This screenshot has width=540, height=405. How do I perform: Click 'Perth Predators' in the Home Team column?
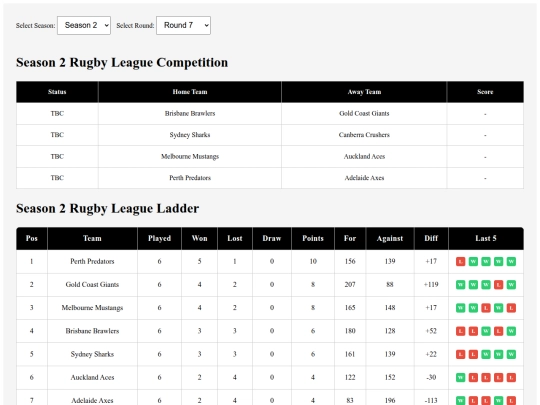click(190, 178)
